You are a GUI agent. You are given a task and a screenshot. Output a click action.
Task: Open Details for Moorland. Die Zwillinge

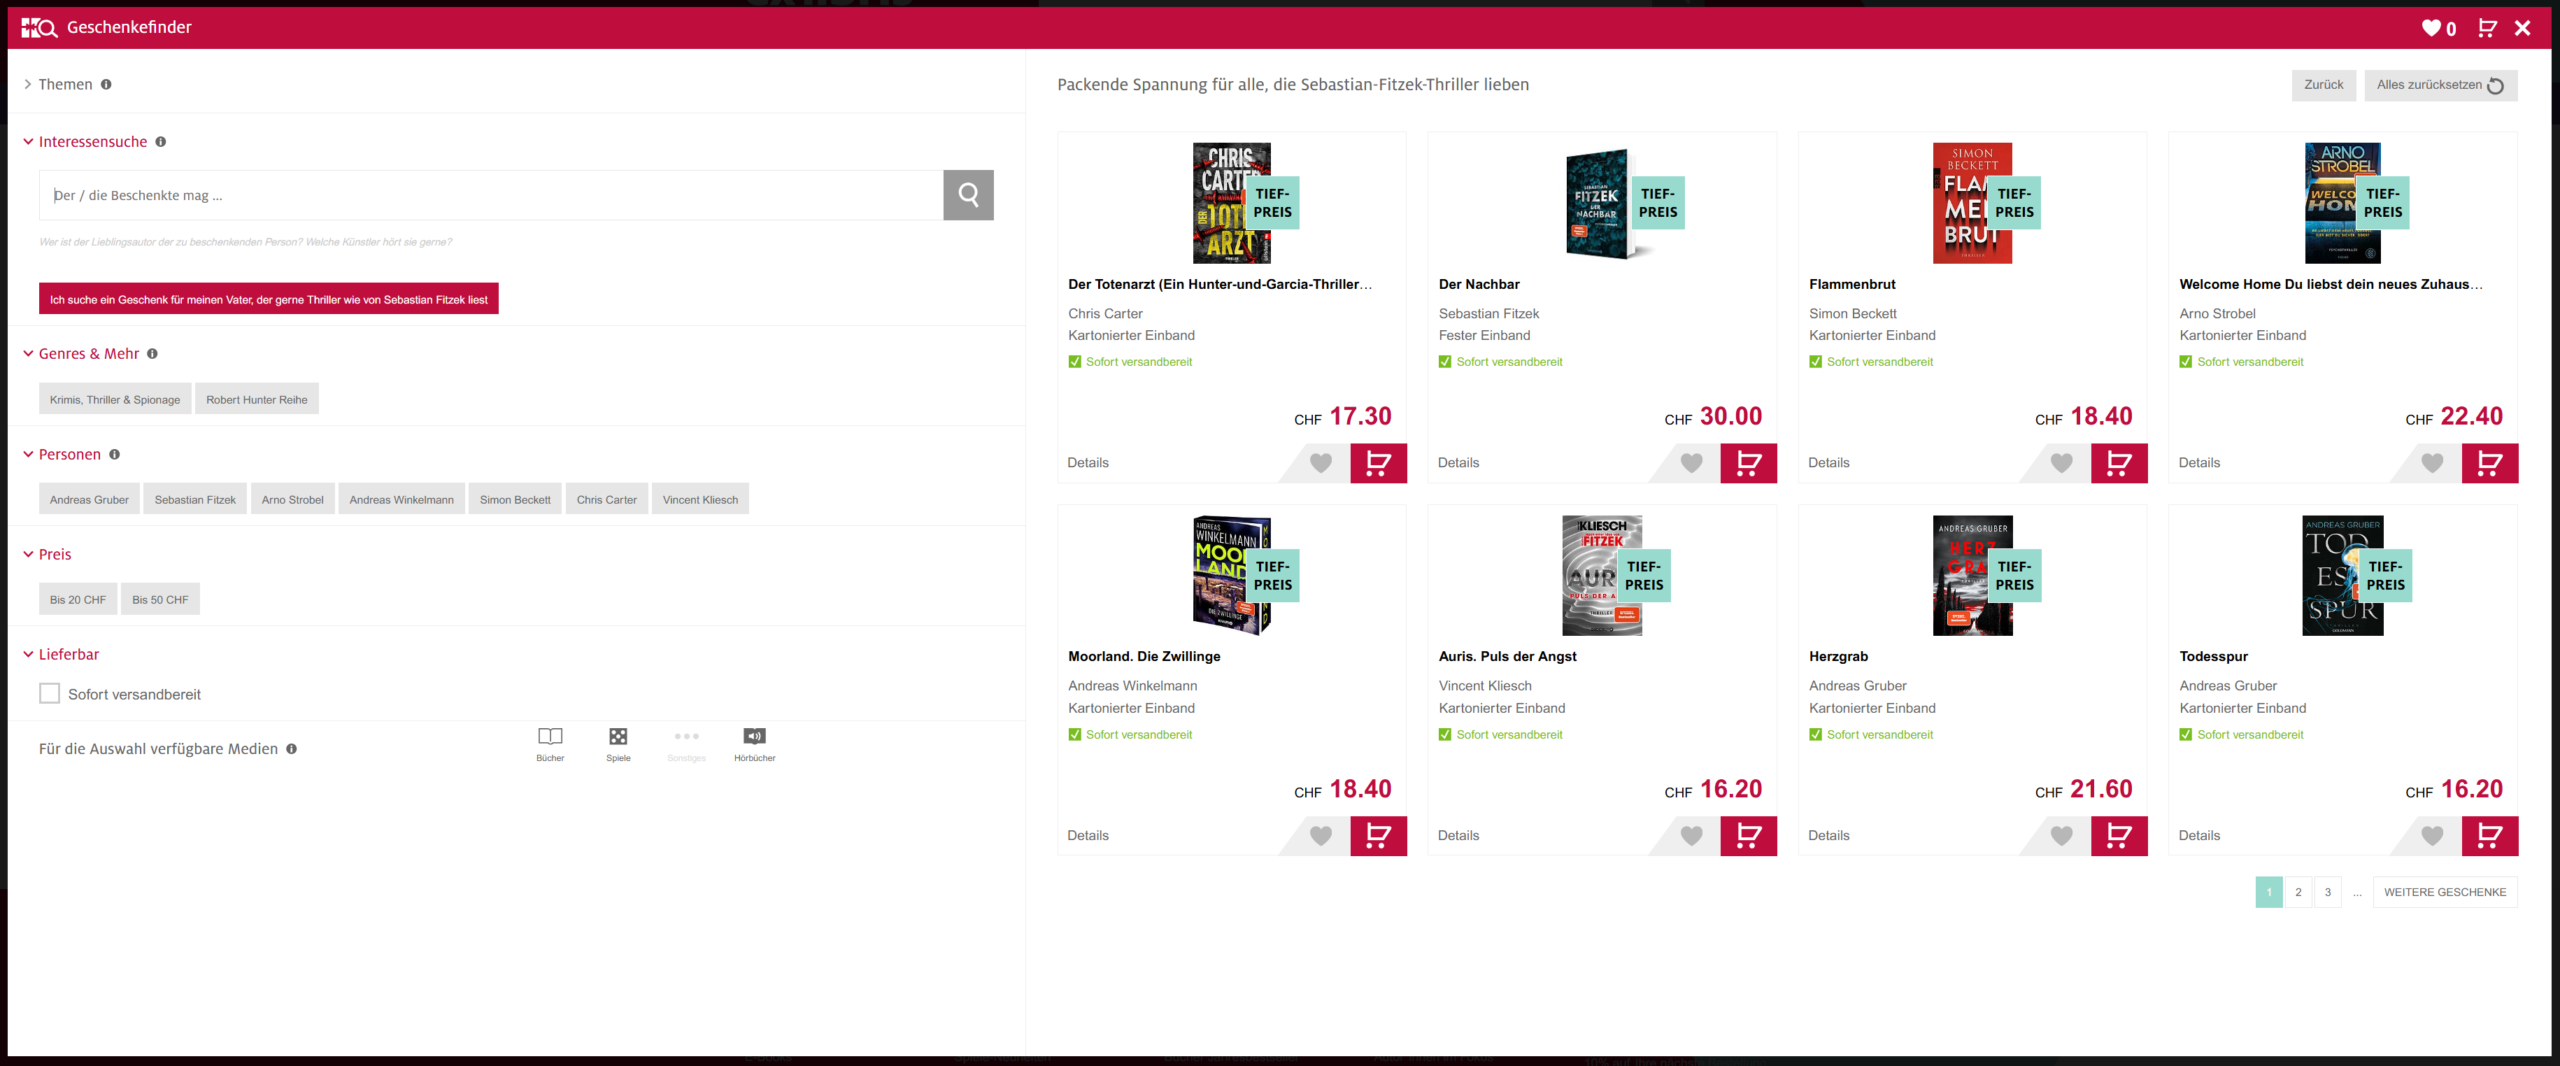(x=1088, y=836)
